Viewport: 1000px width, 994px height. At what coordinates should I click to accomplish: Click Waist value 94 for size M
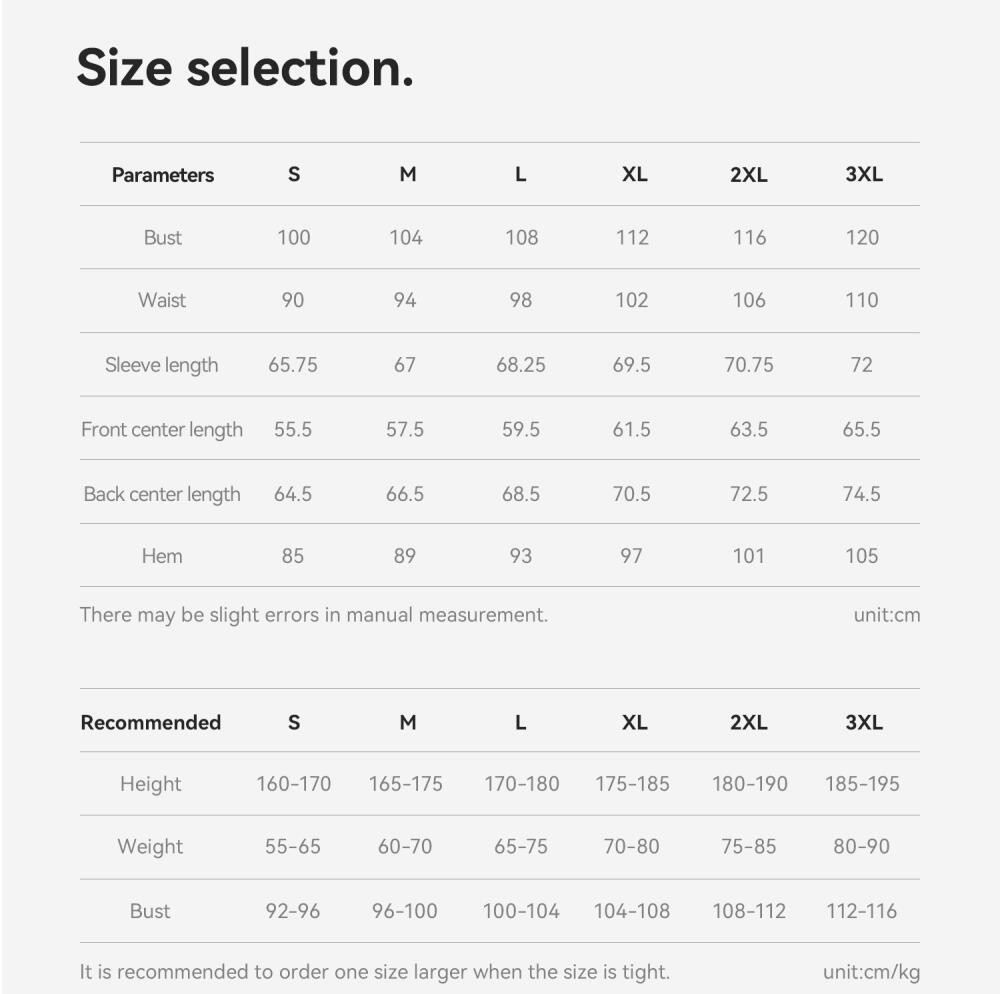[404, 300]
